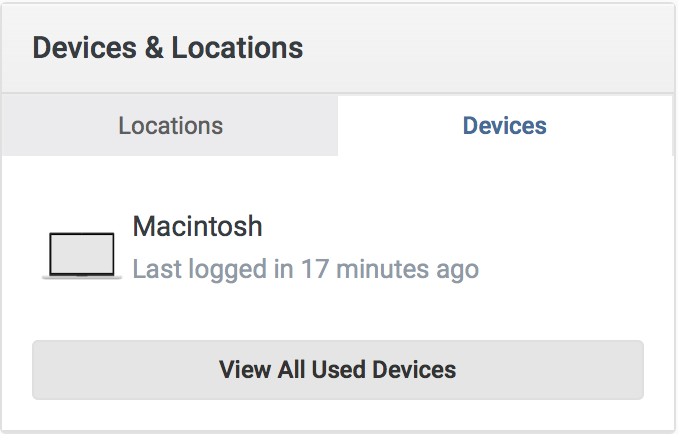The height and width of the screenshot is (434, 678).
Task: Open the full list of used devices
Action: point(338,370)
